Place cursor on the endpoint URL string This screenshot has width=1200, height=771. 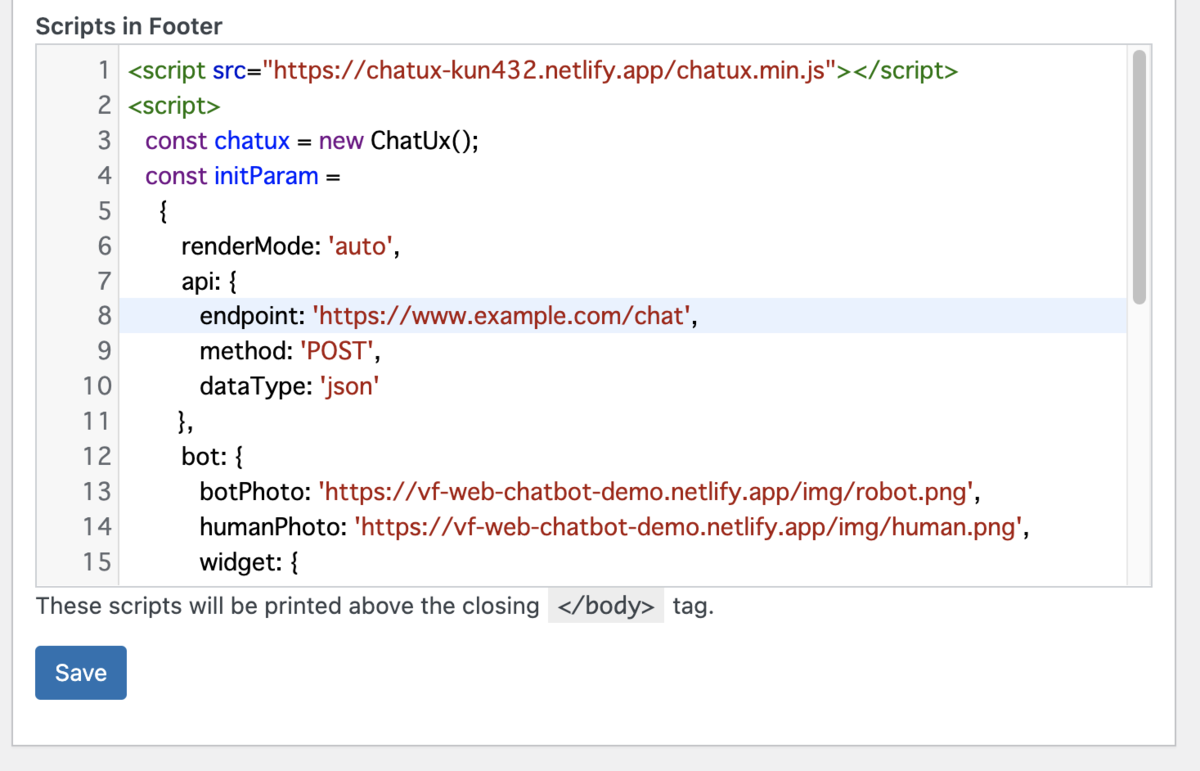[x=503, y=316]
